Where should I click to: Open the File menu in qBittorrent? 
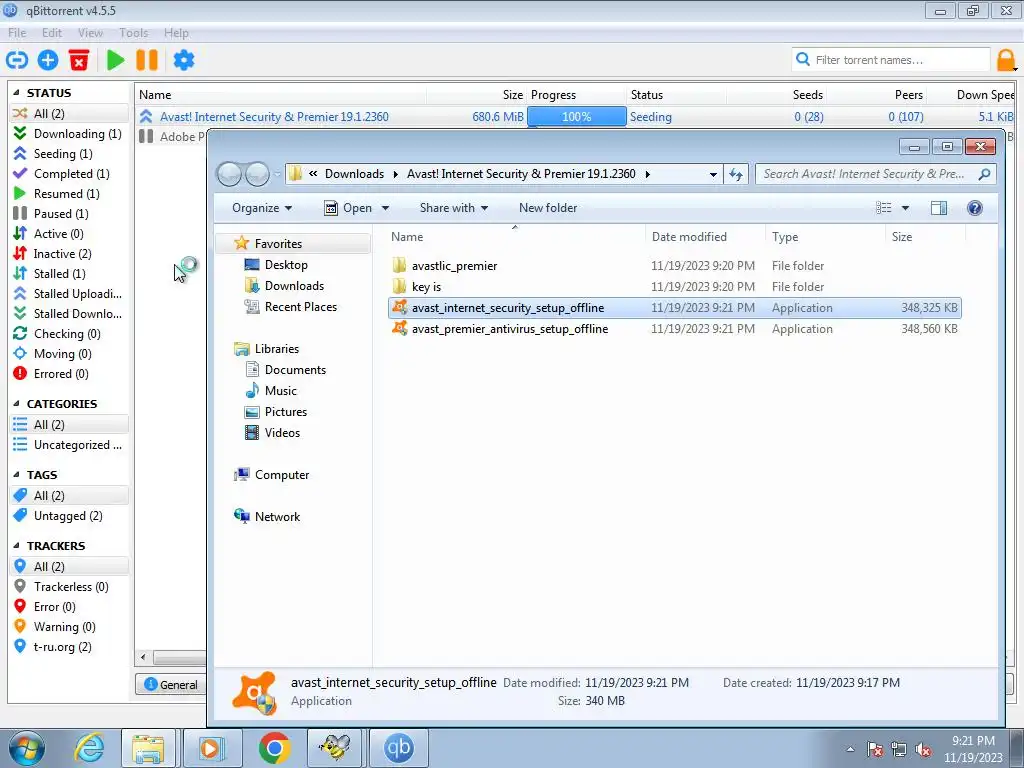click(x=17, y=33)
